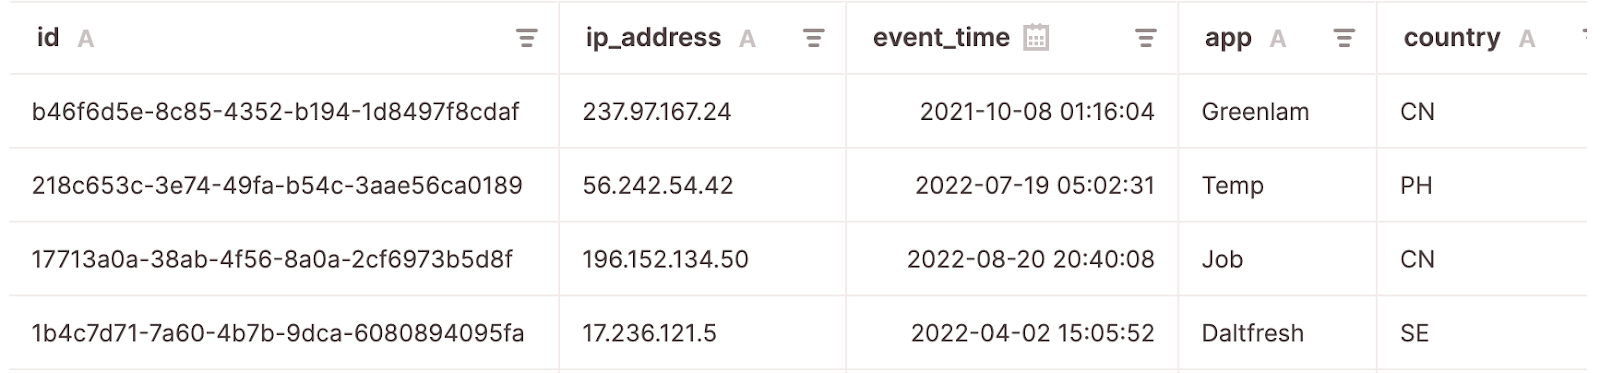The image size is (1600, 373).
Task: Select the PH country cell
Action: (x=1482, y=185)
